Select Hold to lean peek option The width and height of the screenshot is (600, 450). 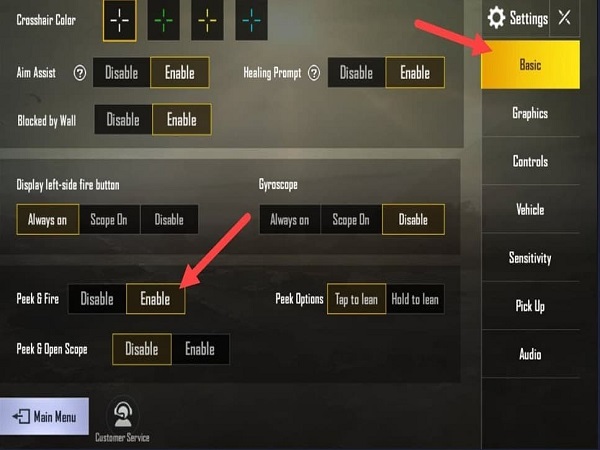click(x=415, y=299)
